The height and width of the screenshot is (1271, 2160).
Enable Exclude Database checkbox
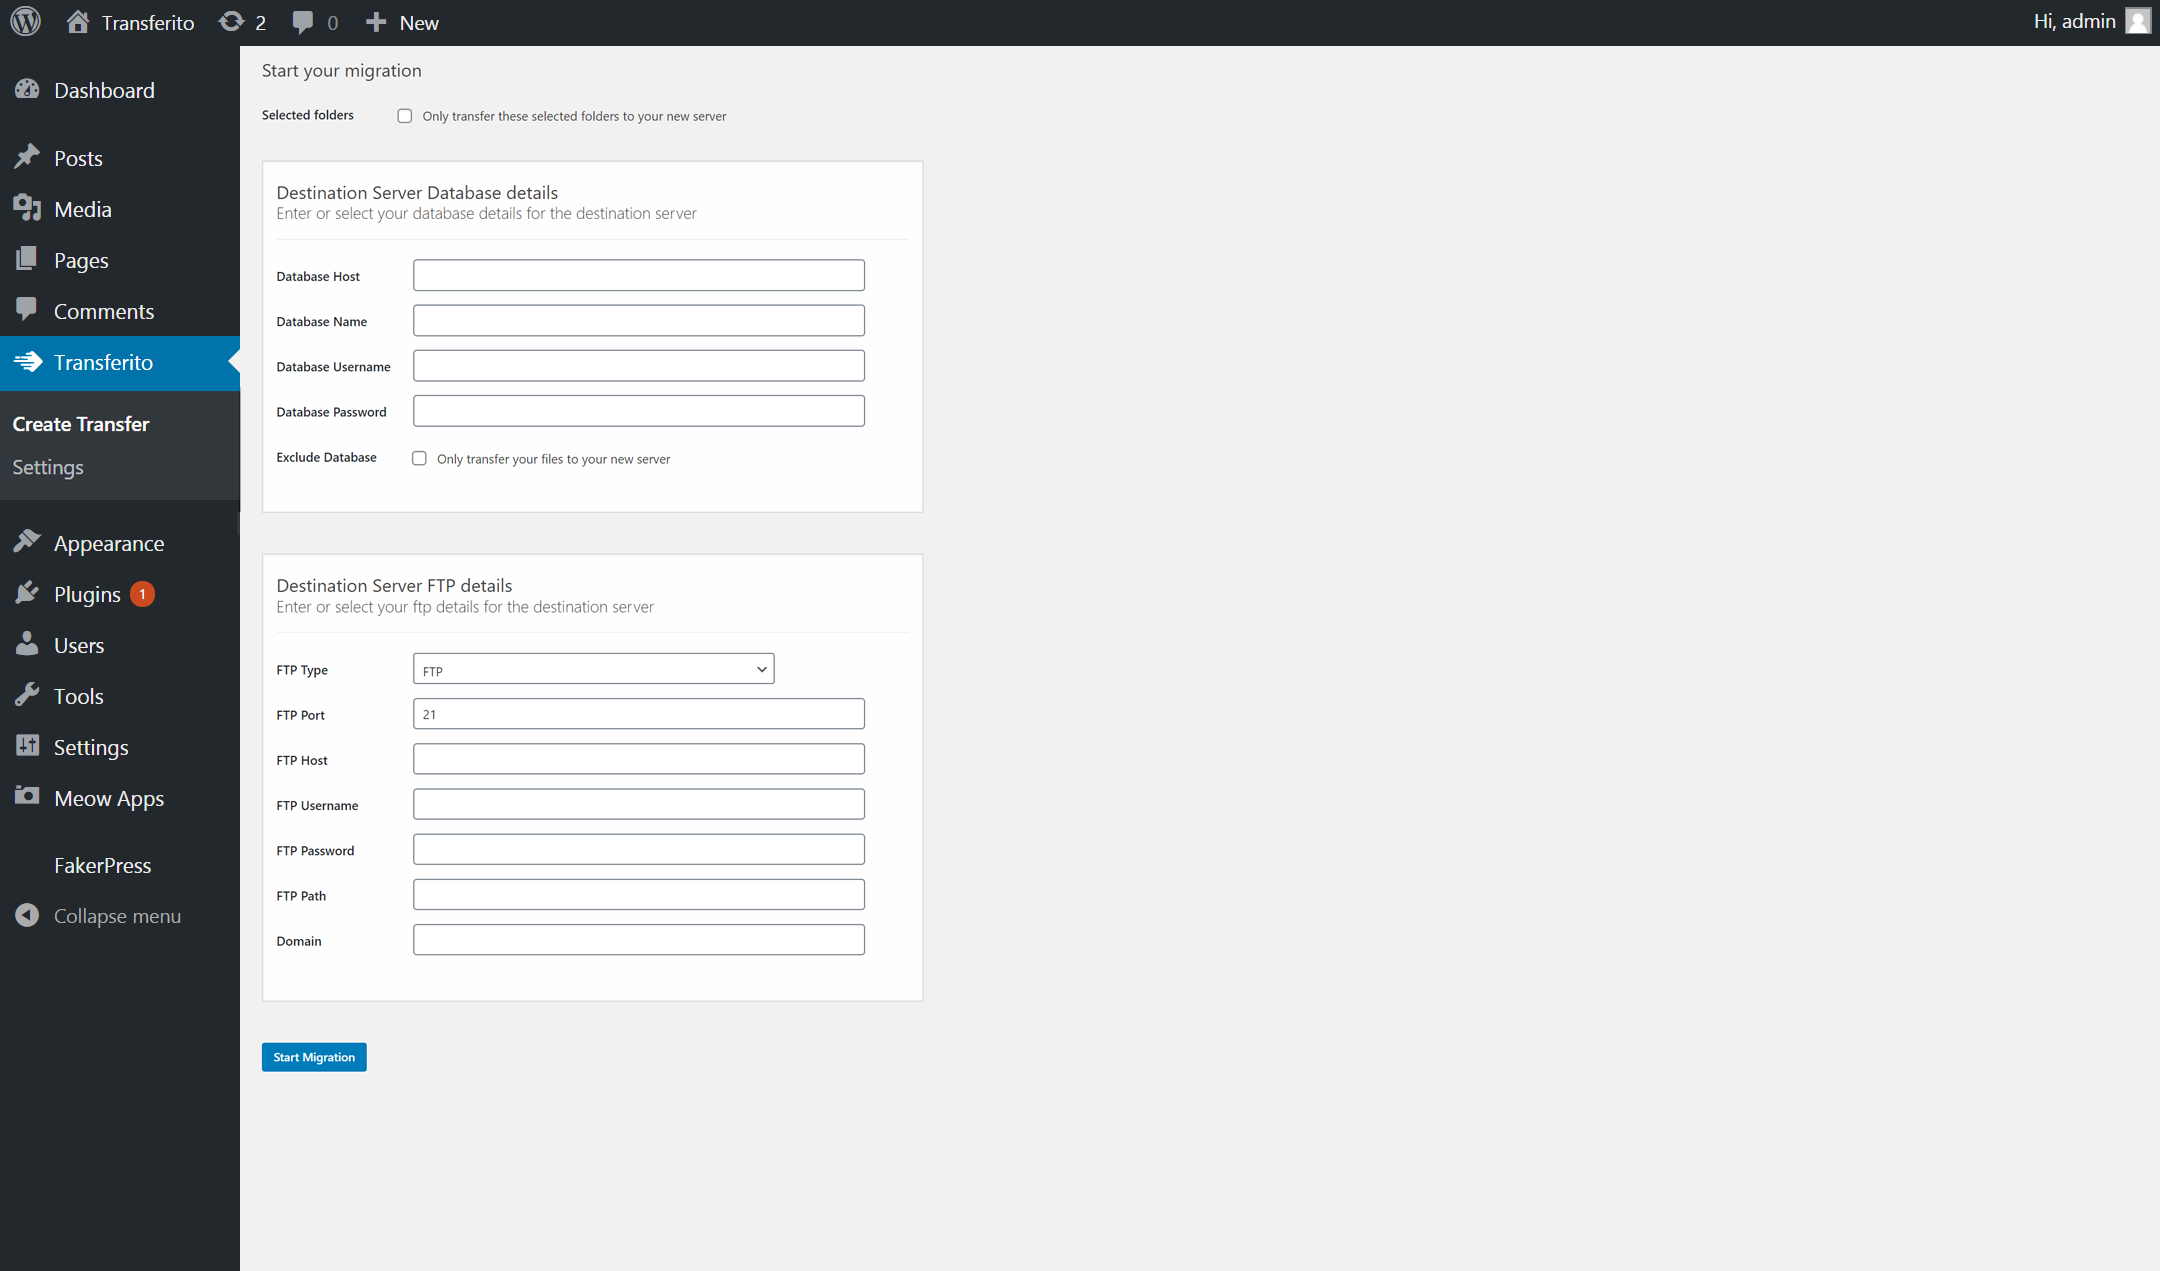pyautogui.click(x=421, y=458)
